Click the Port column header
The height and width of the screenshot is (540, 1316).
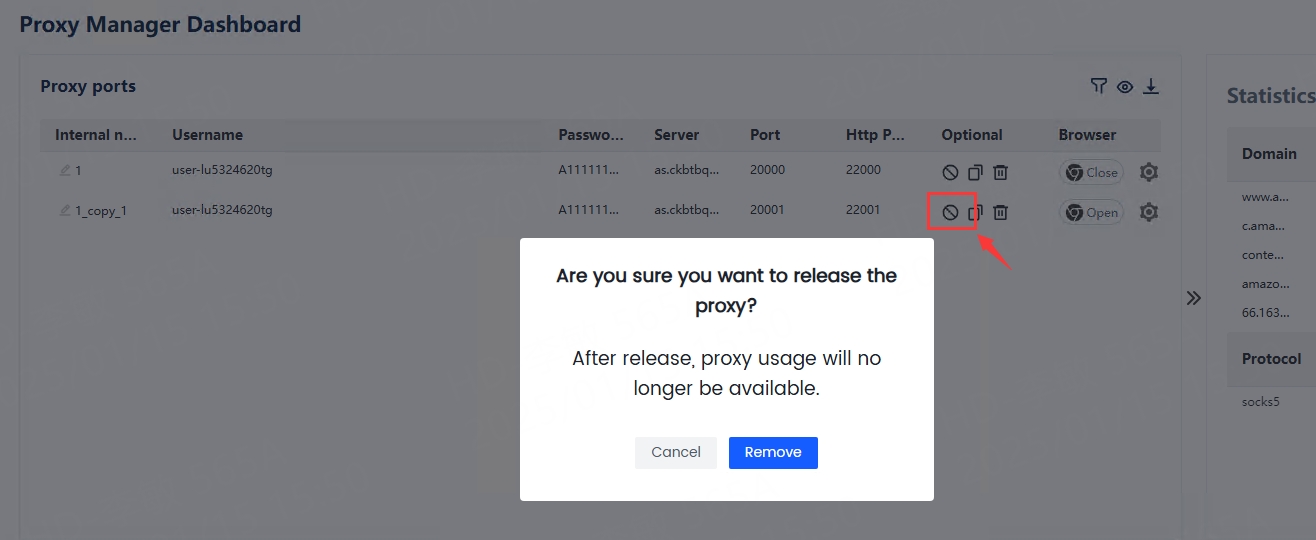pyautogui.click(x=765, y=135)
